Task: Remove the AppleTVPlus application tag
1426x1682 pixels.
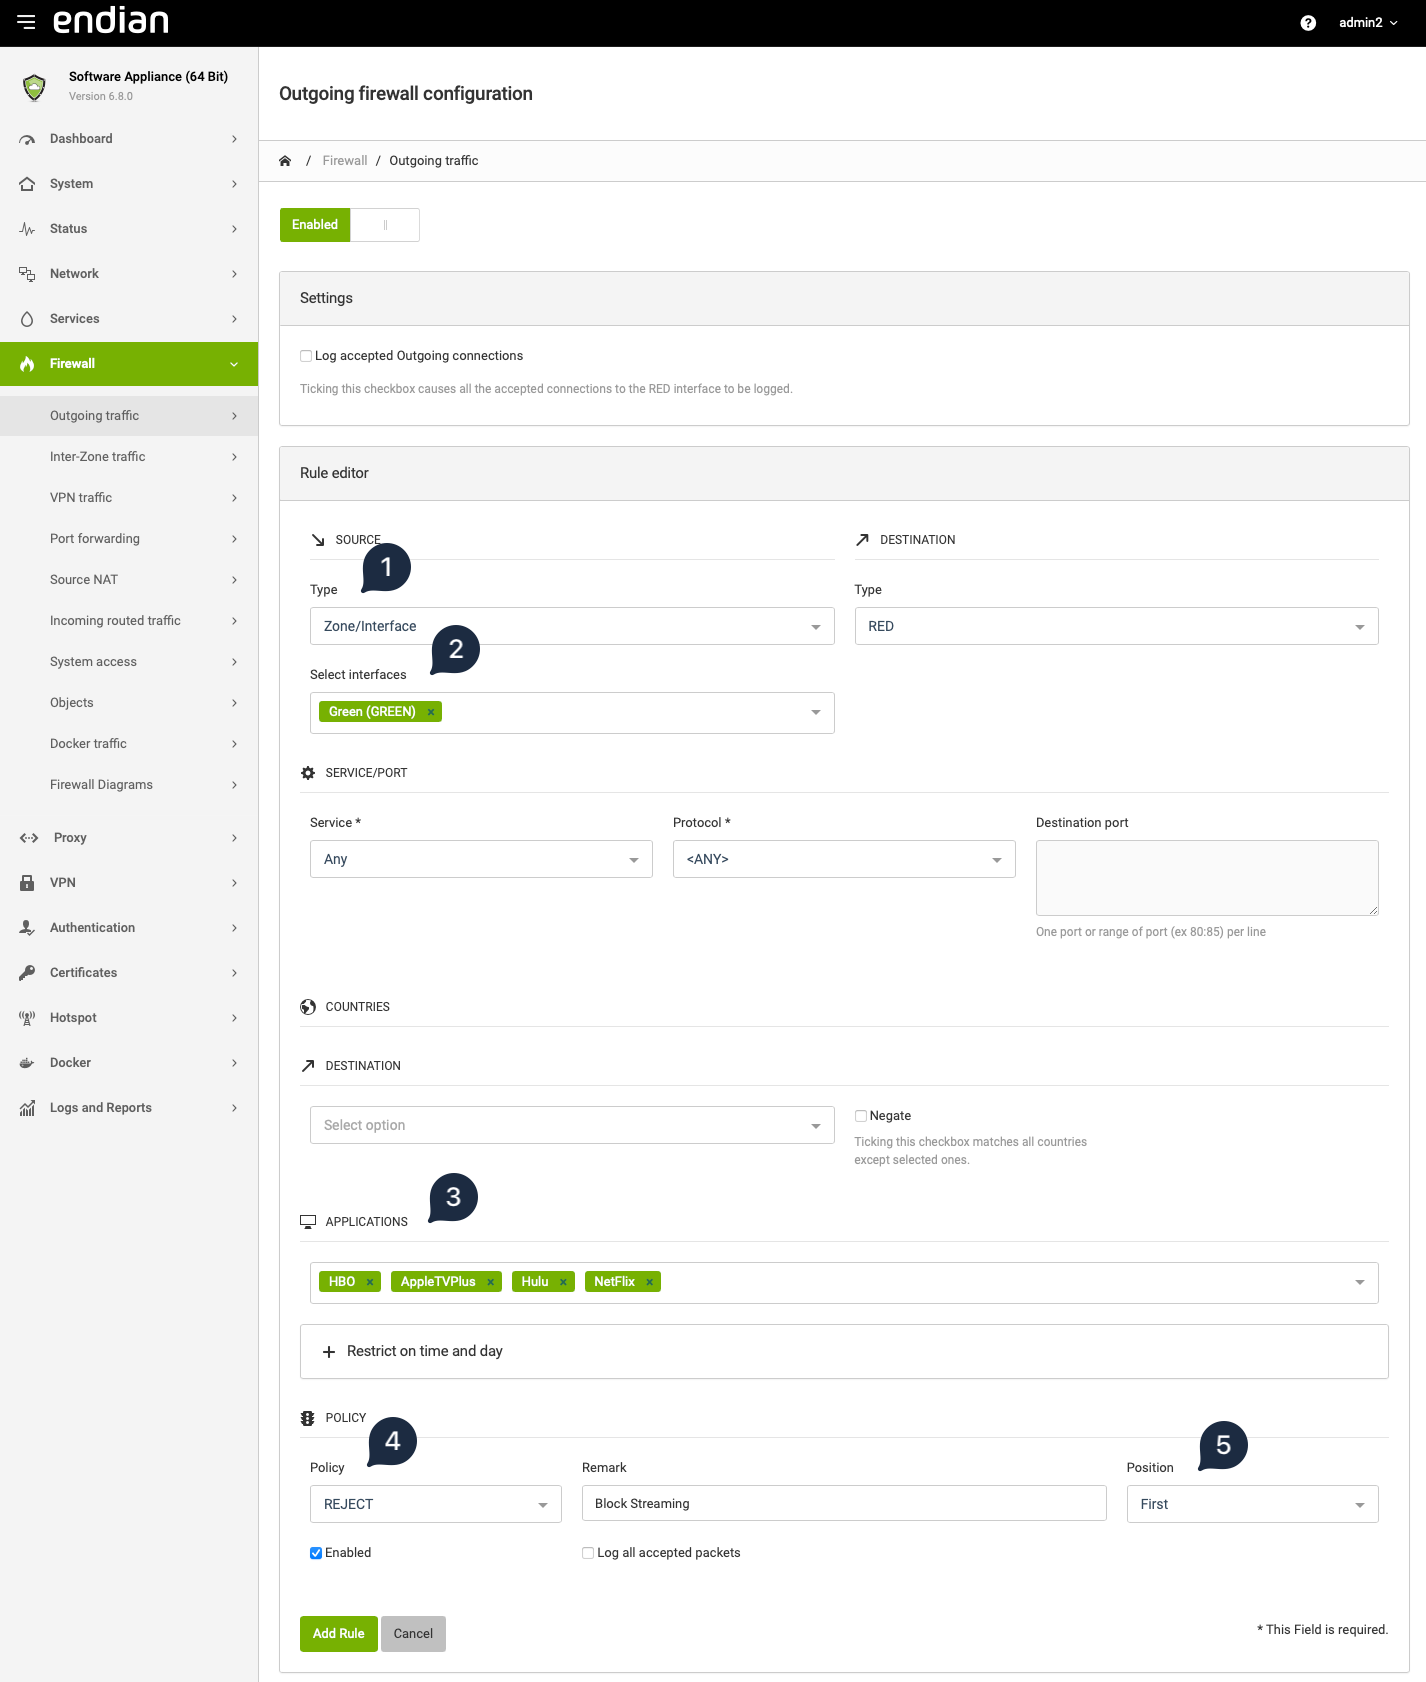Action: click(x=490, y=1282)
